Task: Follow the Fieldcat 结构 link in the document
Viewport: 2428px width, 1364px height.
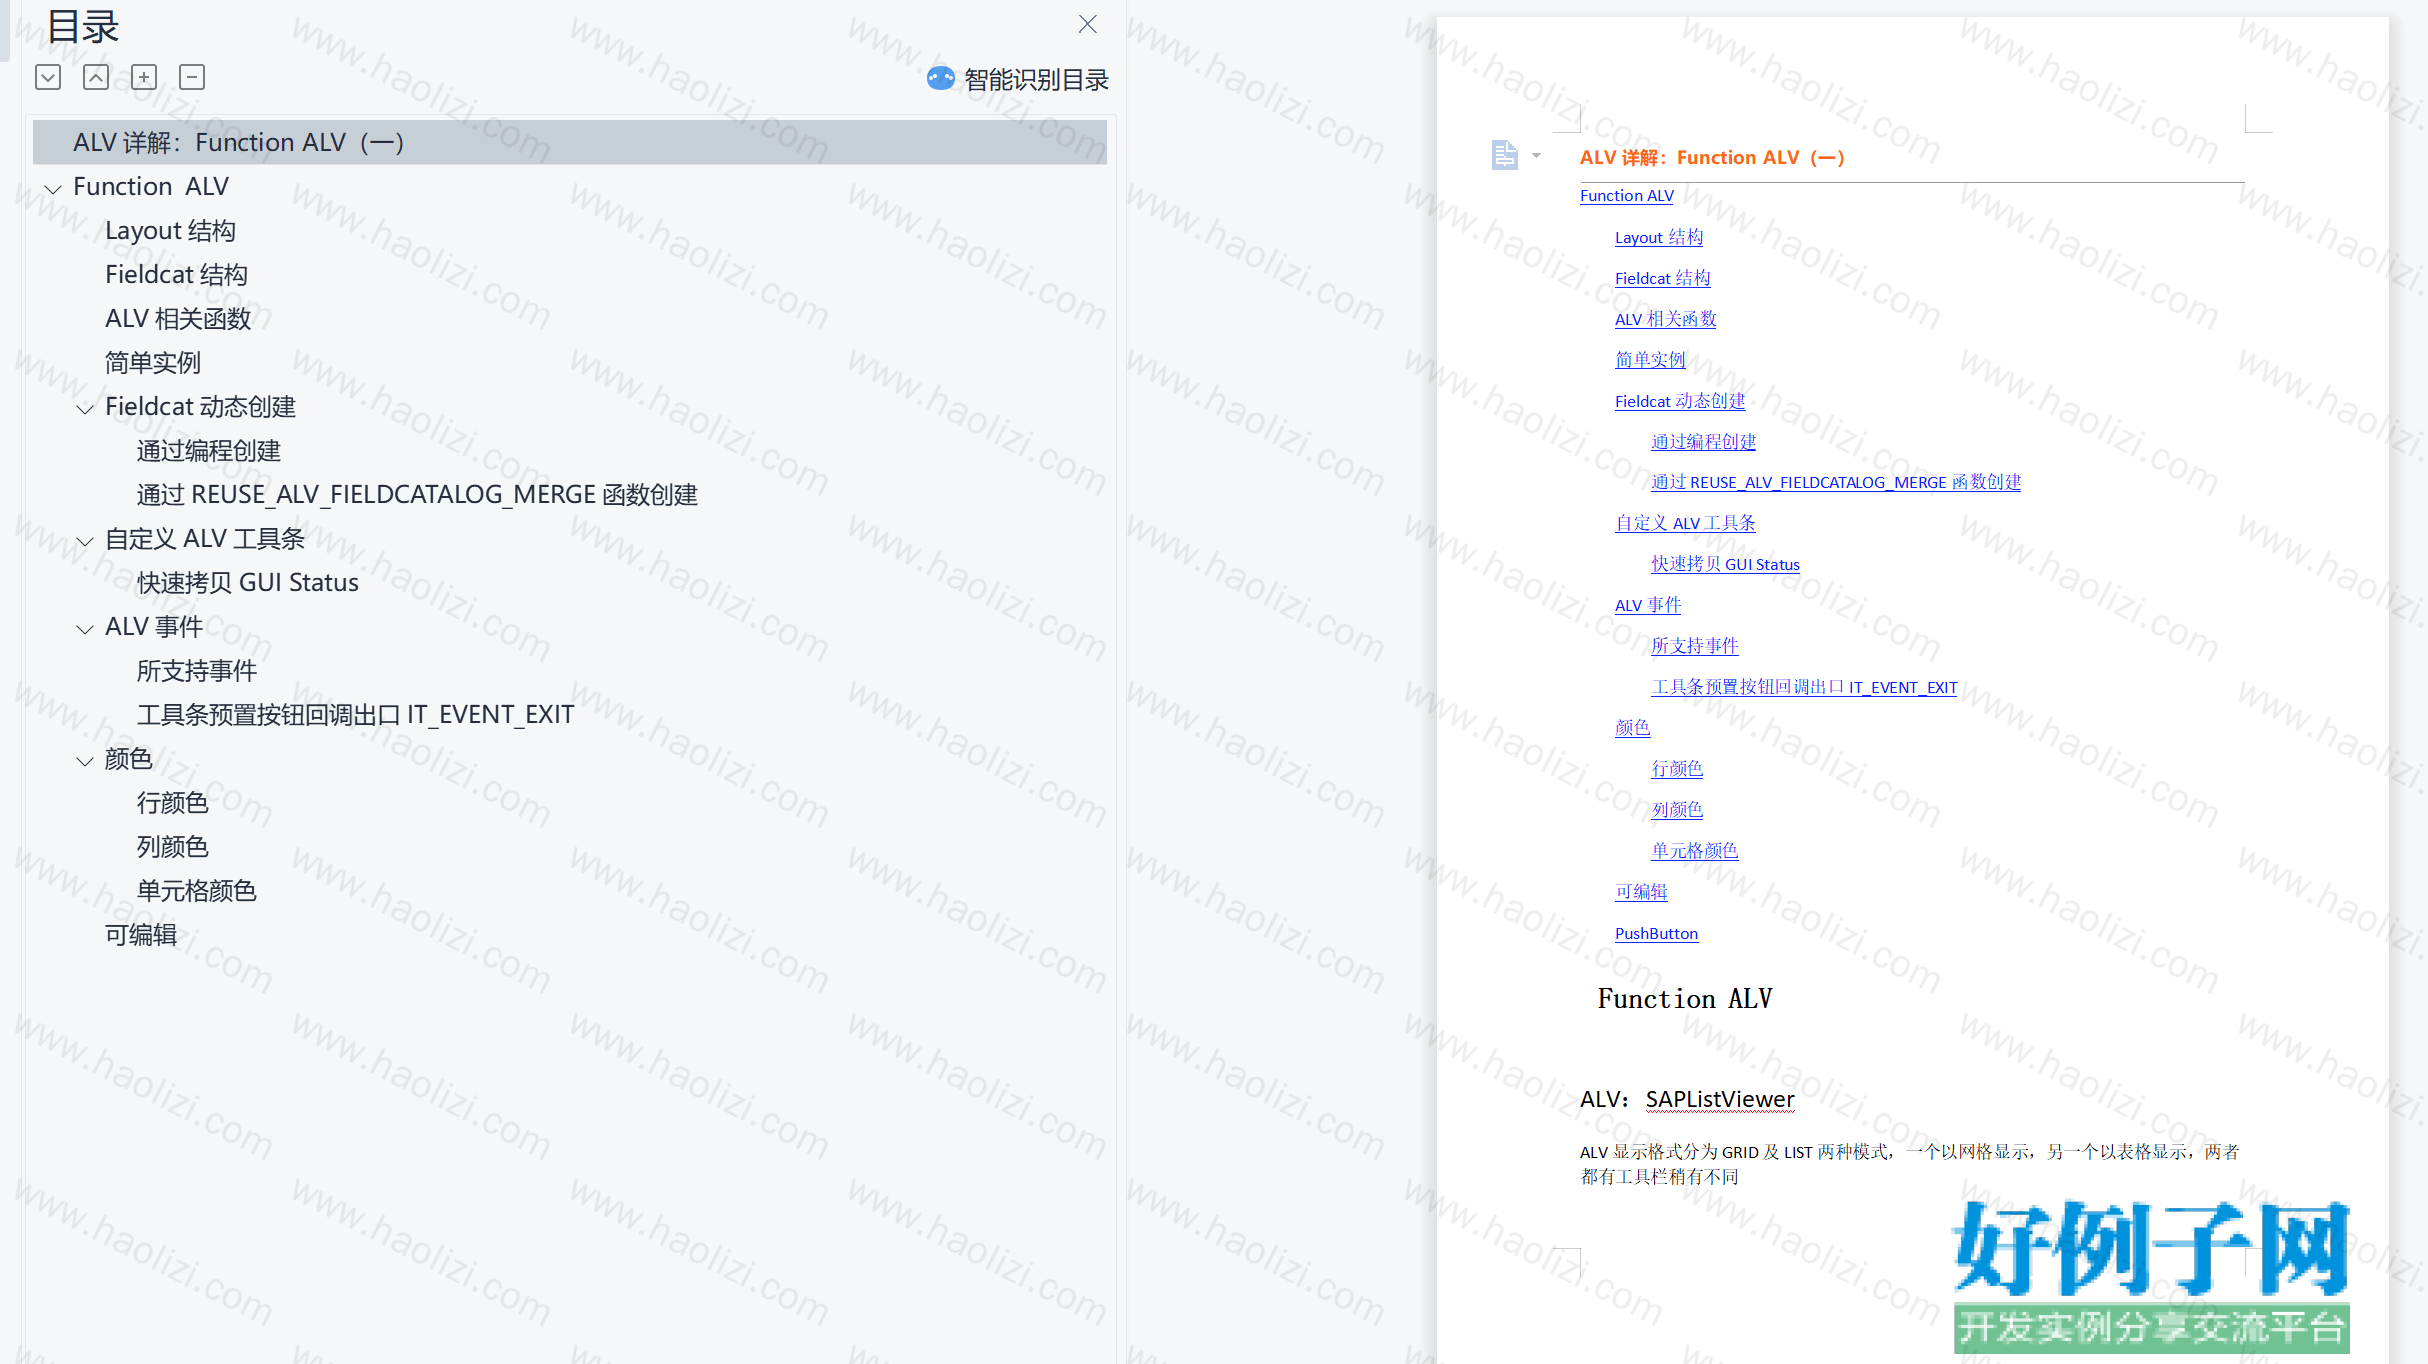Action: pos(1662,278)
